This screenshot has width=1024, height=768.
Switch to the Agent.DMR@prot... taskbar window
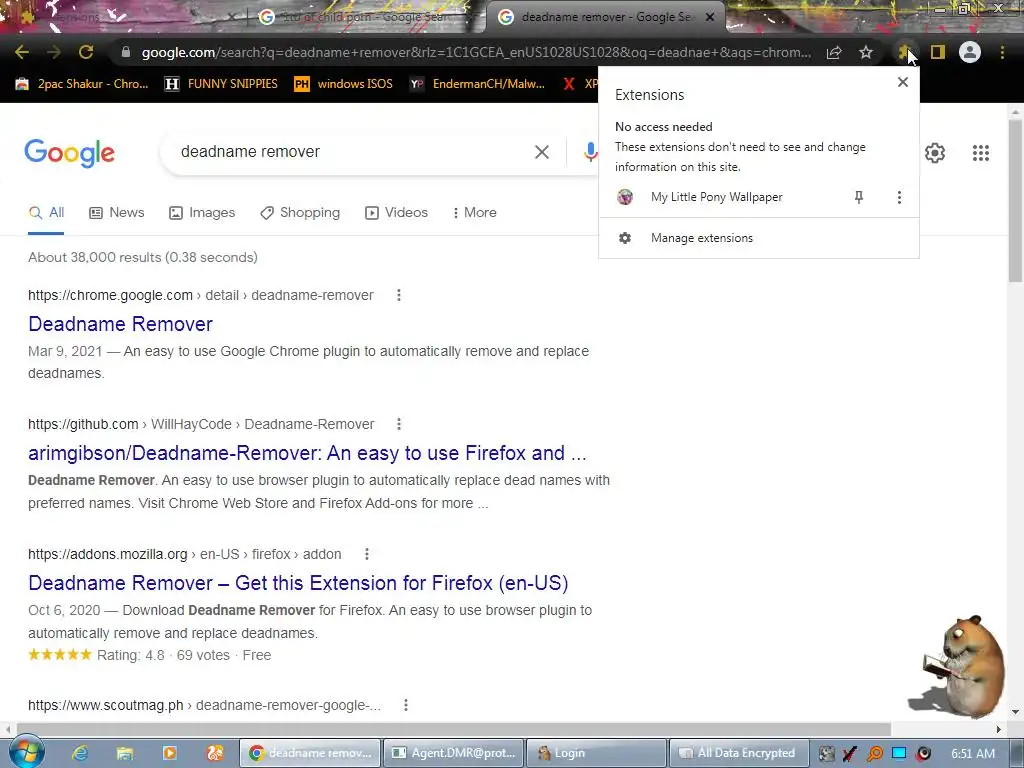coord(453,753)
